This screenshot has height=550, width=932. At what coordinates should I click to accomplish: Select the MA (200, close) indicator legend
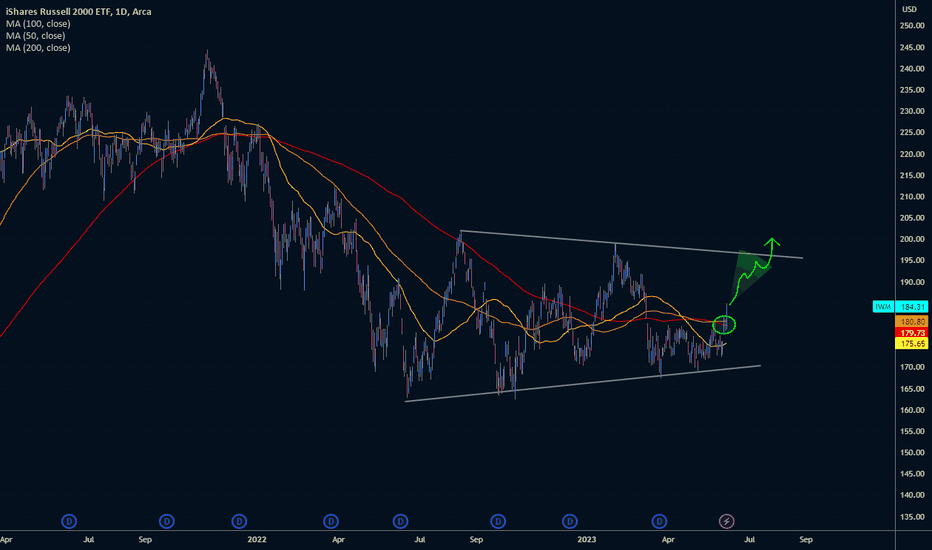coord(38,48)
